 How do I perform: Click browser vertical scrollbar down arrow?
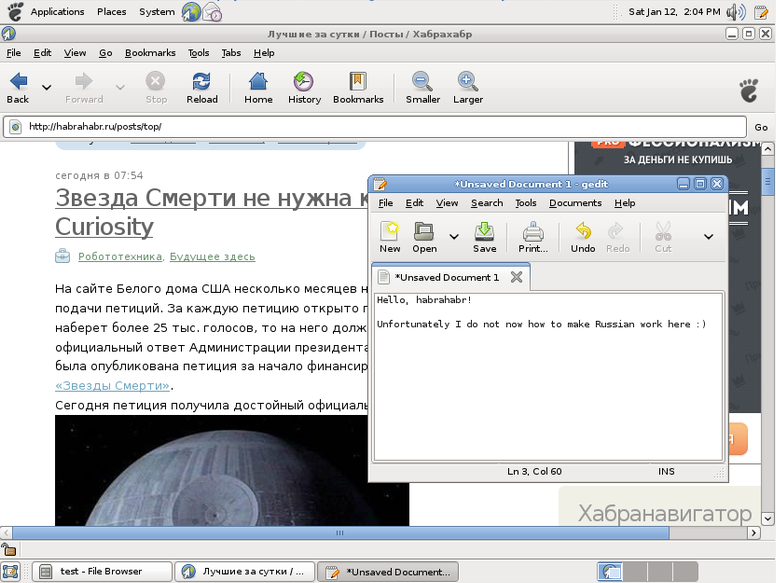pyautogui.click(x=768, y=519)
